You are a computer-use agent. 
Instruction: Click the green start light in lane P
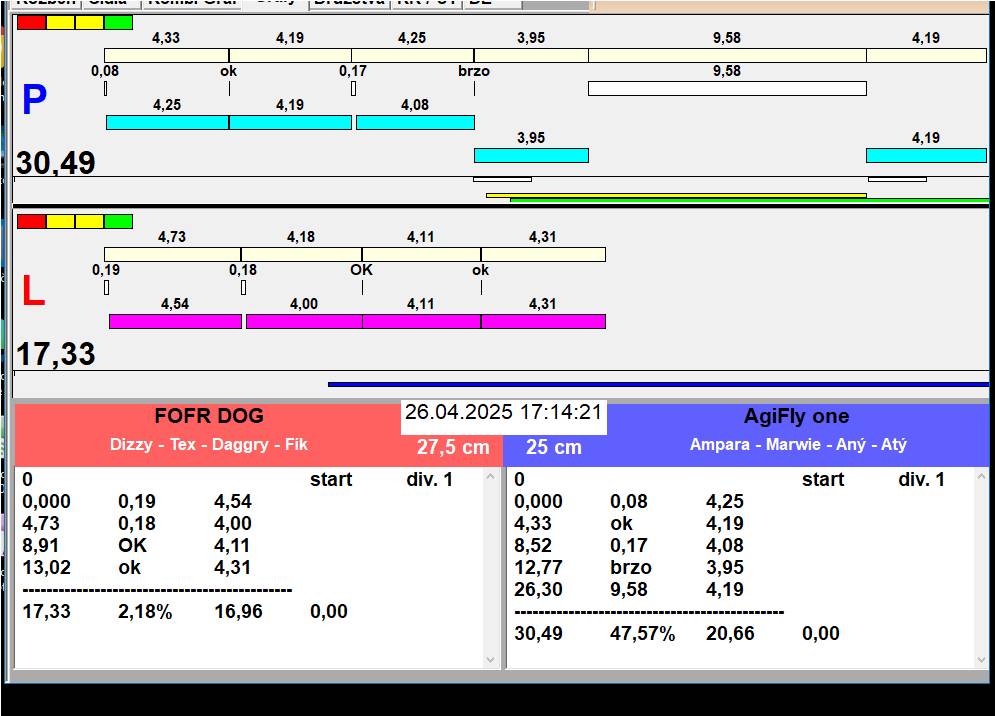click(118, 22)
